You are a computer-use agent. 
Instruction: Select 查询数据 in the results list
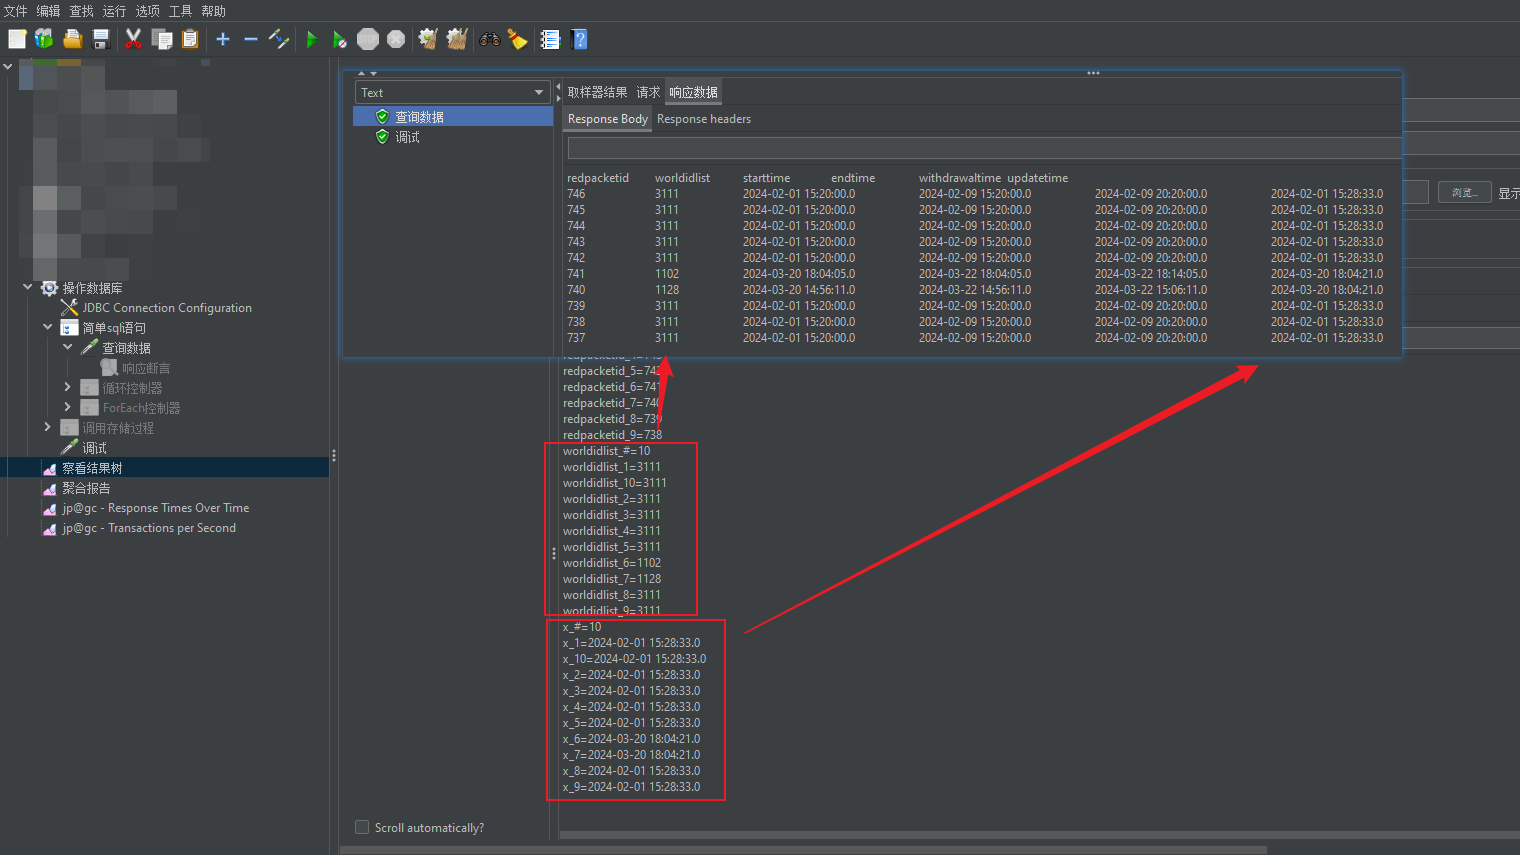coord(453,117)
